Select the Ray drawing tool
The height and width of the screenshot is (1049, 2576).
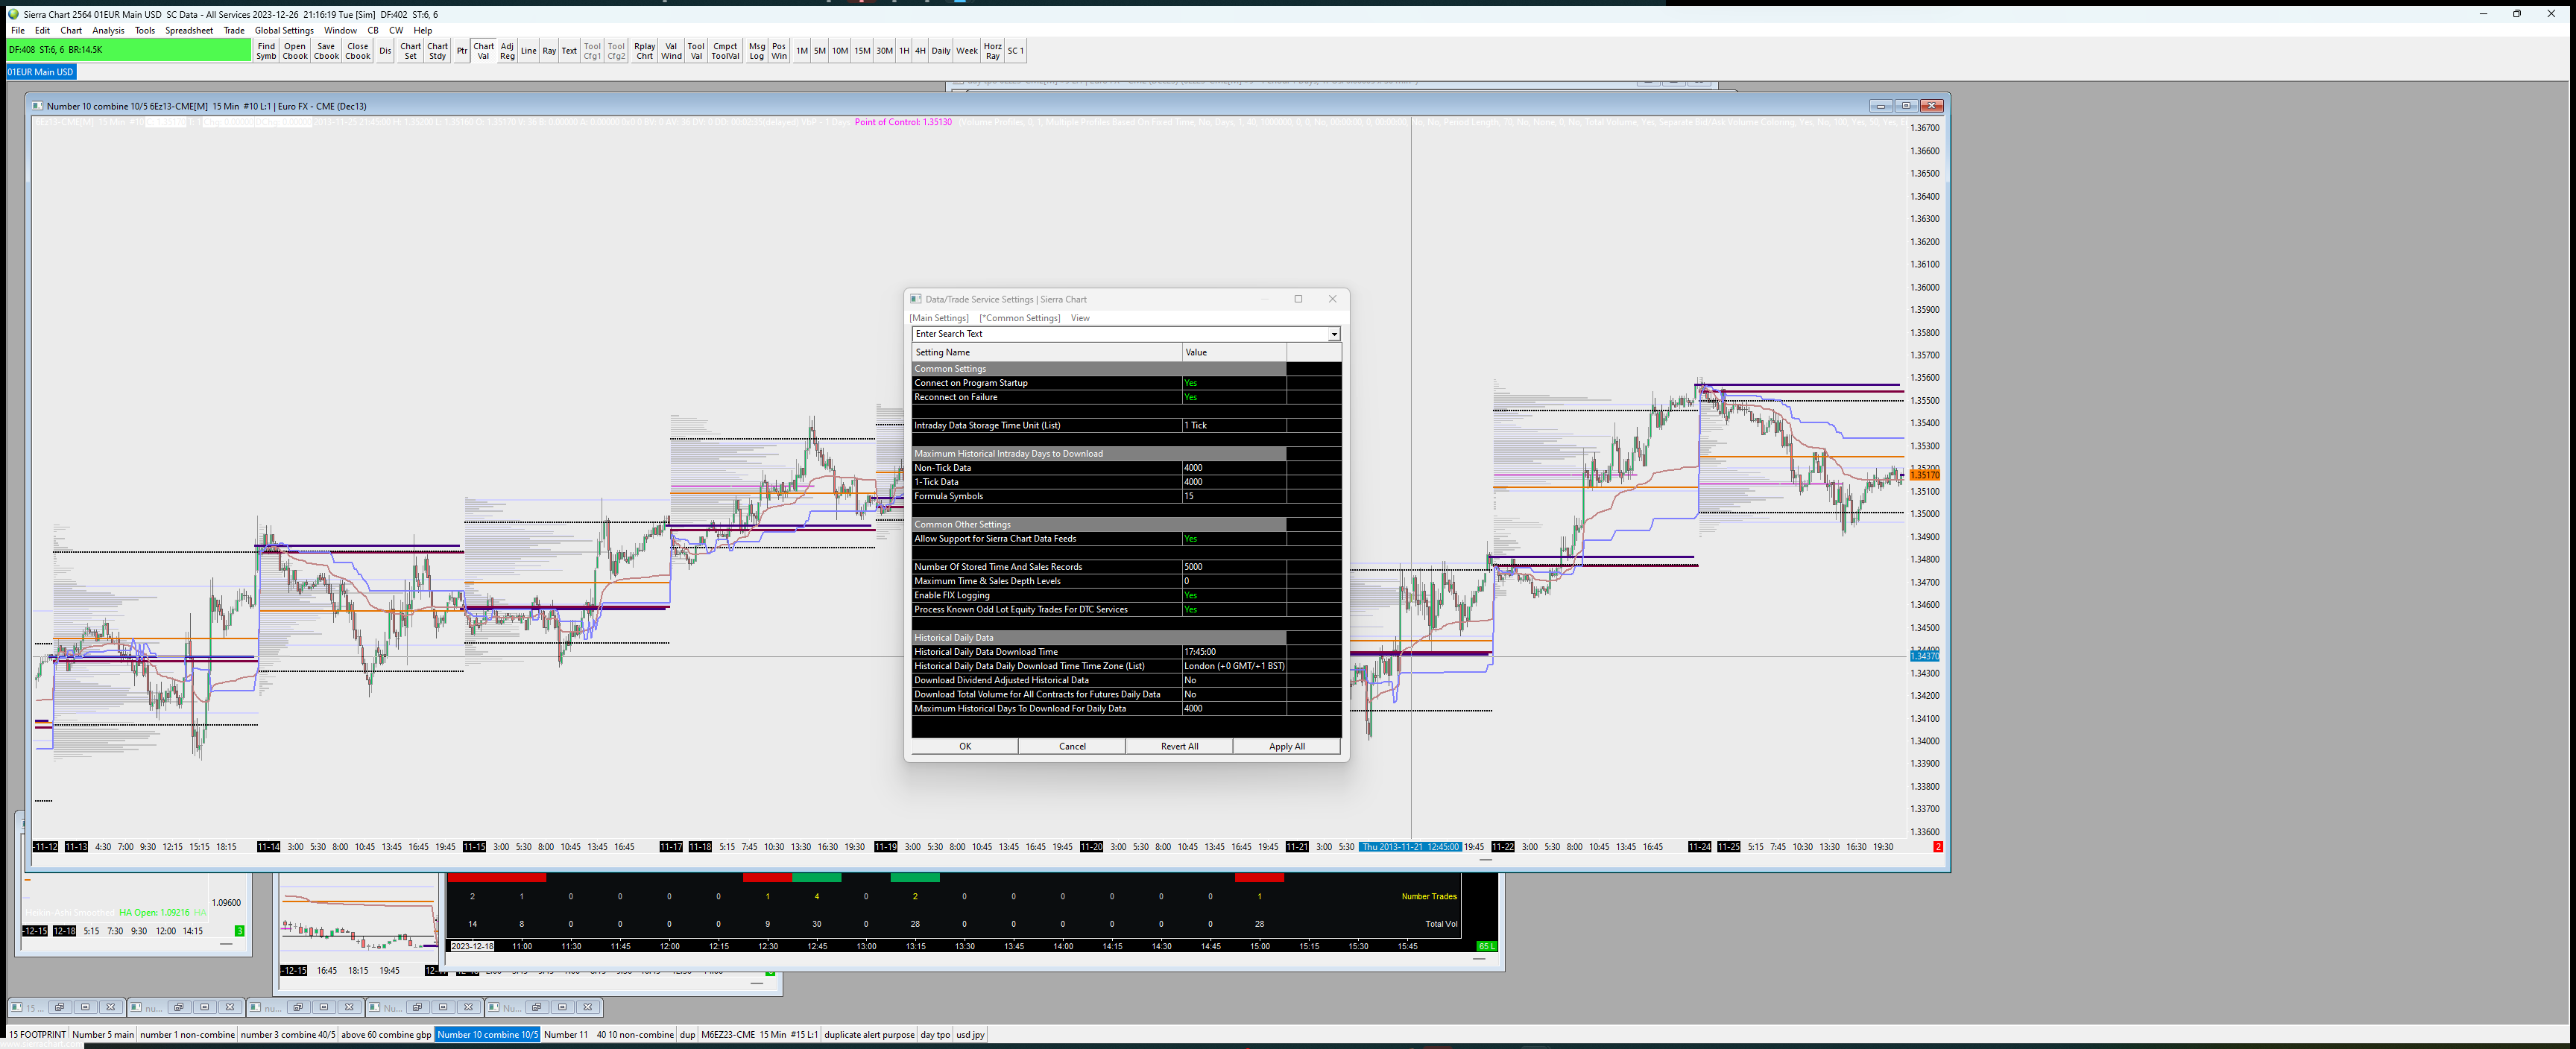(549, 51)
